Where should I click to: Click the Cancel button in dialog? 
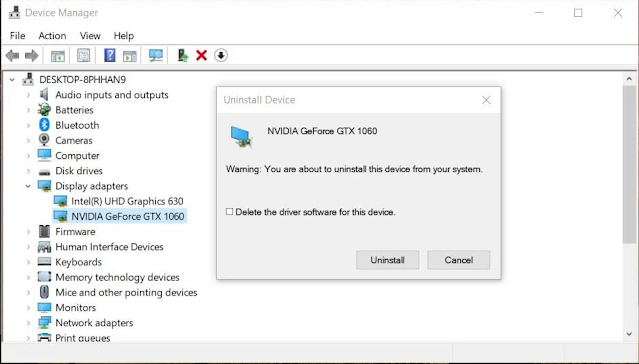pos(458,260)
